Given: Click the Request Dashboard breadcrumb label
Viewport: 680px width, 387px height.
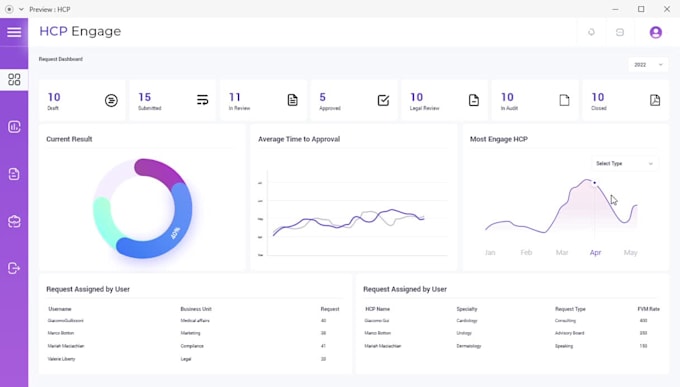Looking at the screenshot, I should pyautogui.click(x=61, y=59).
